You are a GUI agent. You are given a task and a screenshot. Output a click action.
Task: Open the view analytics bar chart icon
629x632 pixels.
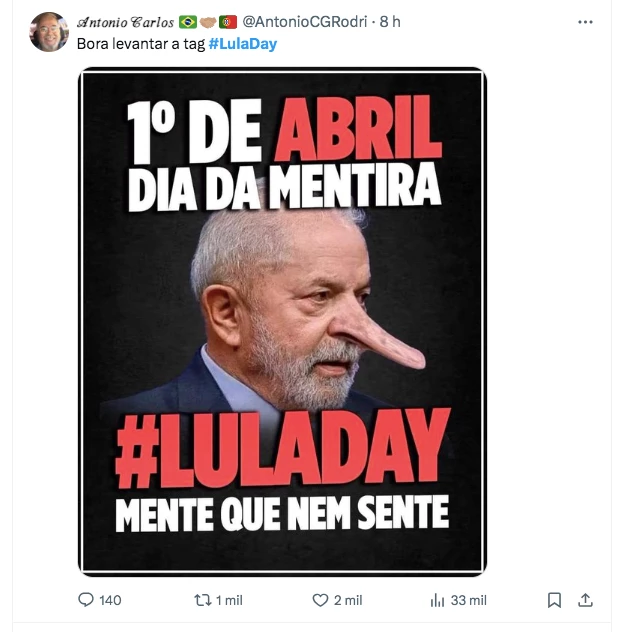437,600
